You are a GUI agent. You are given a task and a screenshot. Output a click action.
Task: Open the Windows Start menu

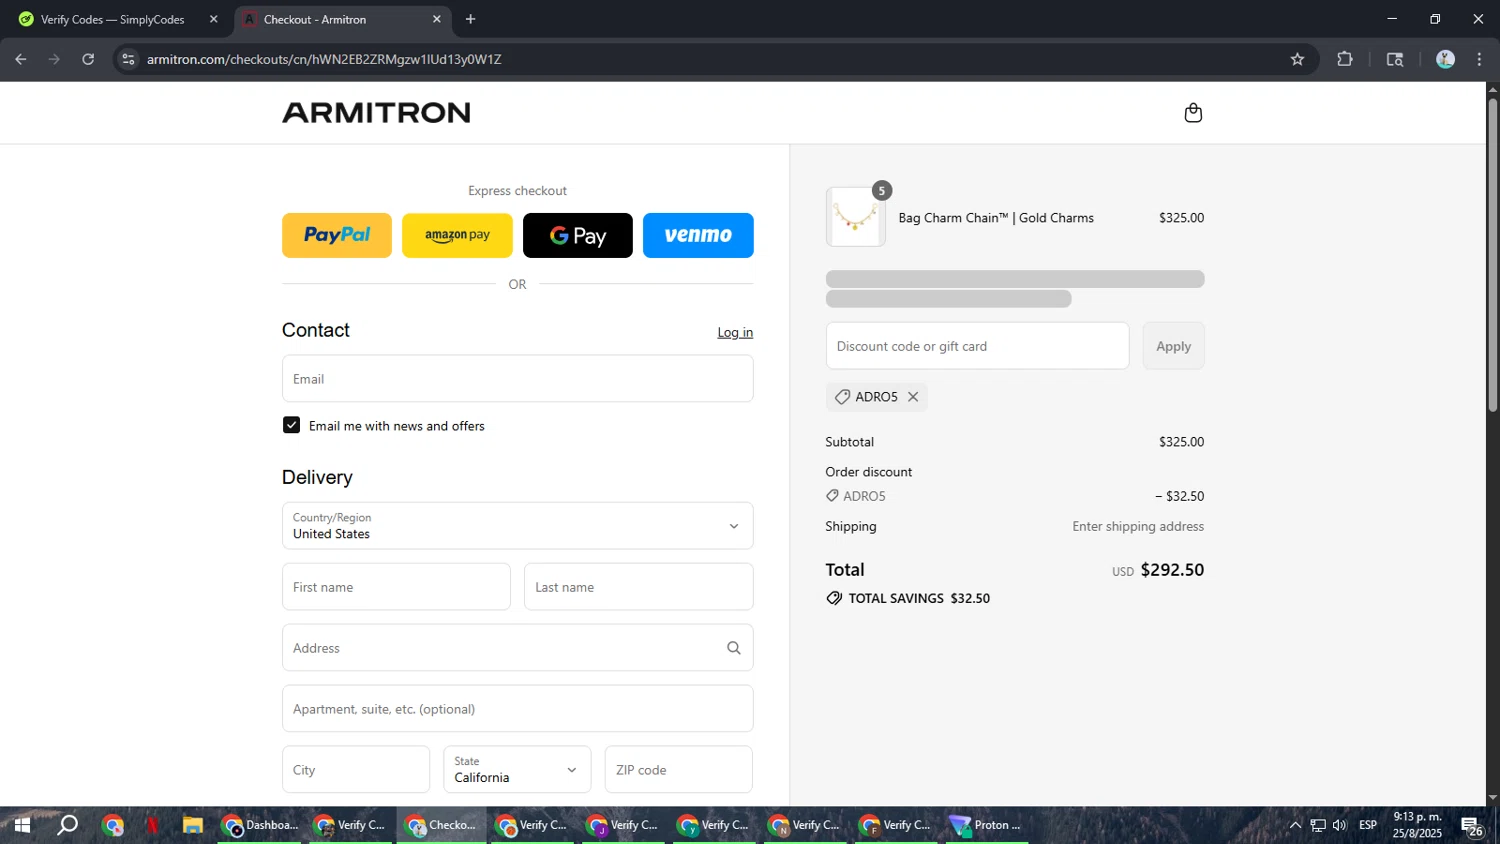point(22,825)
